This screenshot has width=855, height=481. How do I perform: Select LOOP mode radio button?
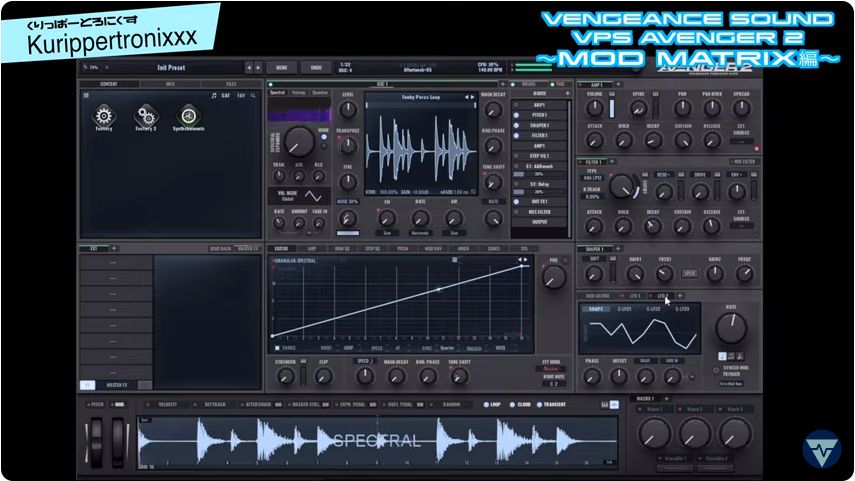486,405
